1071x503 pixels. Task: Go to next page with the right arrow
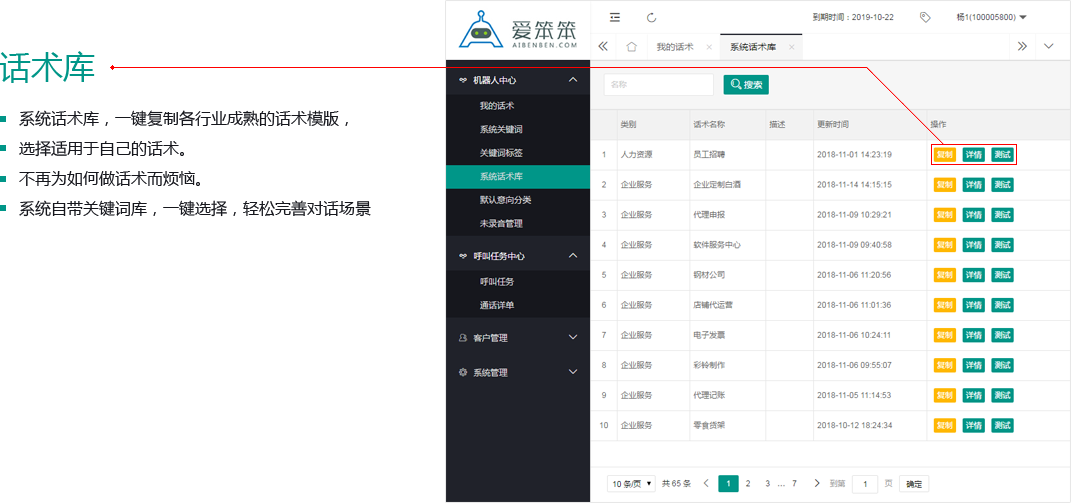tap(817, 483)
